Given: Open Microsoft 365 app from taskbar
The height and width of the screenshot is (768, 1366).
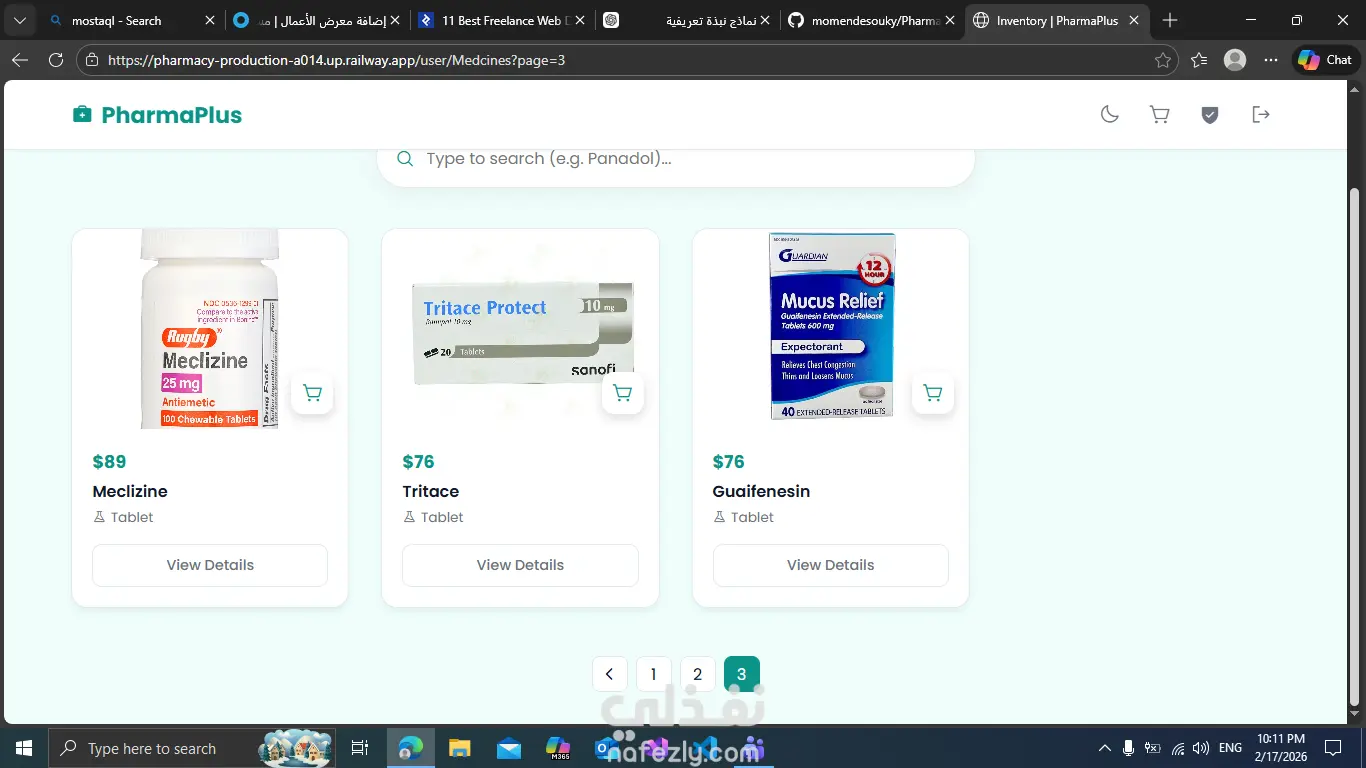Looking at the screenshot, I should 558,748.
